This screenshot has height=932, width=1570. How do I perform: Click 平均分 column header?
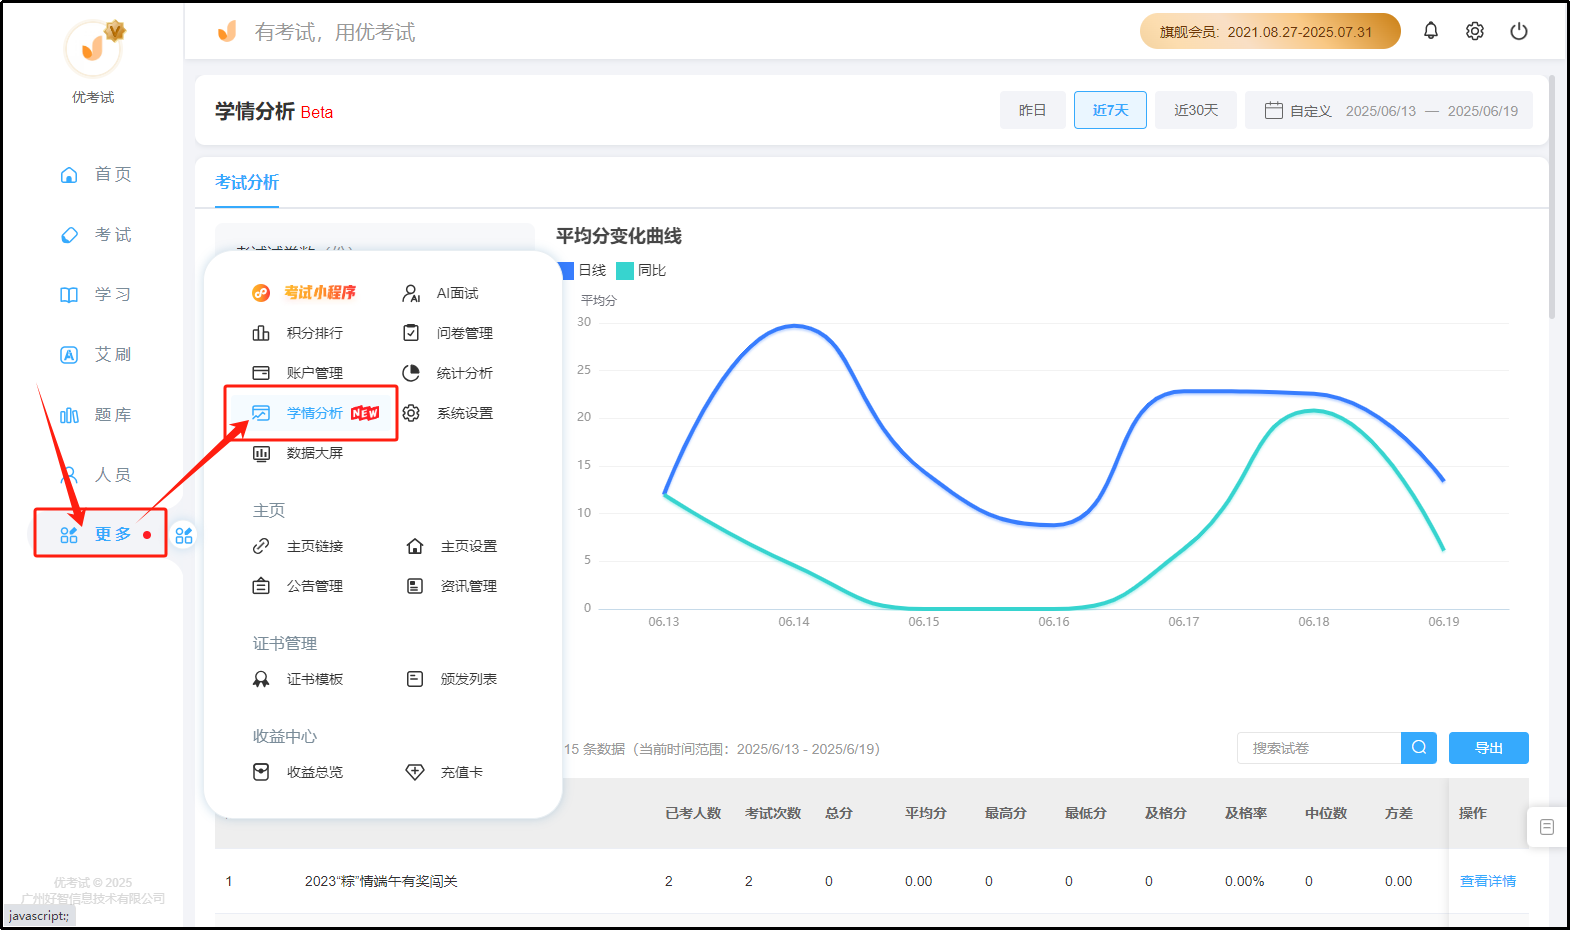[x=926, y=813]
